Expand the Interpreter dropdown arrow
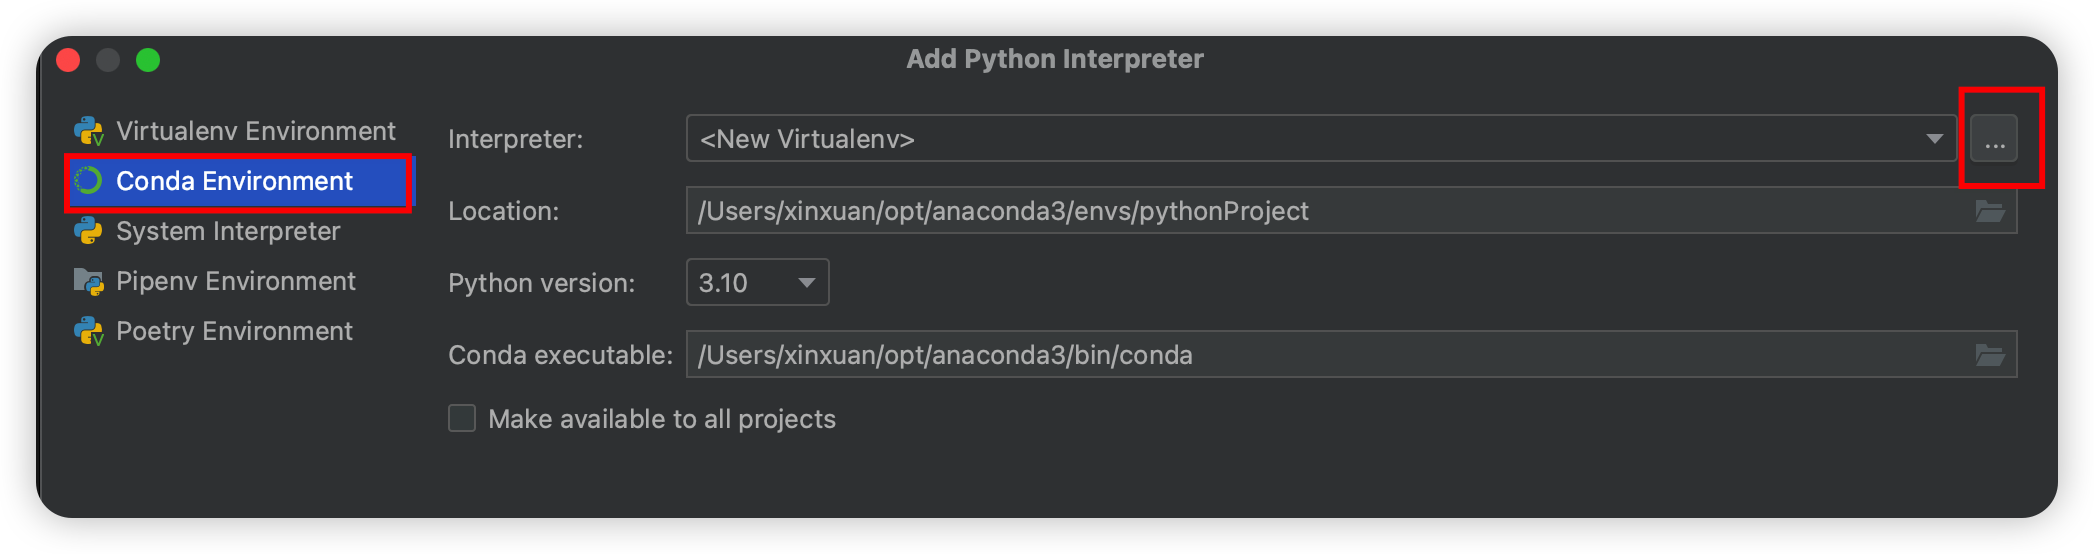Image resolution: width=2094 pixels, height=554 pixels. tap(1934, 139)
